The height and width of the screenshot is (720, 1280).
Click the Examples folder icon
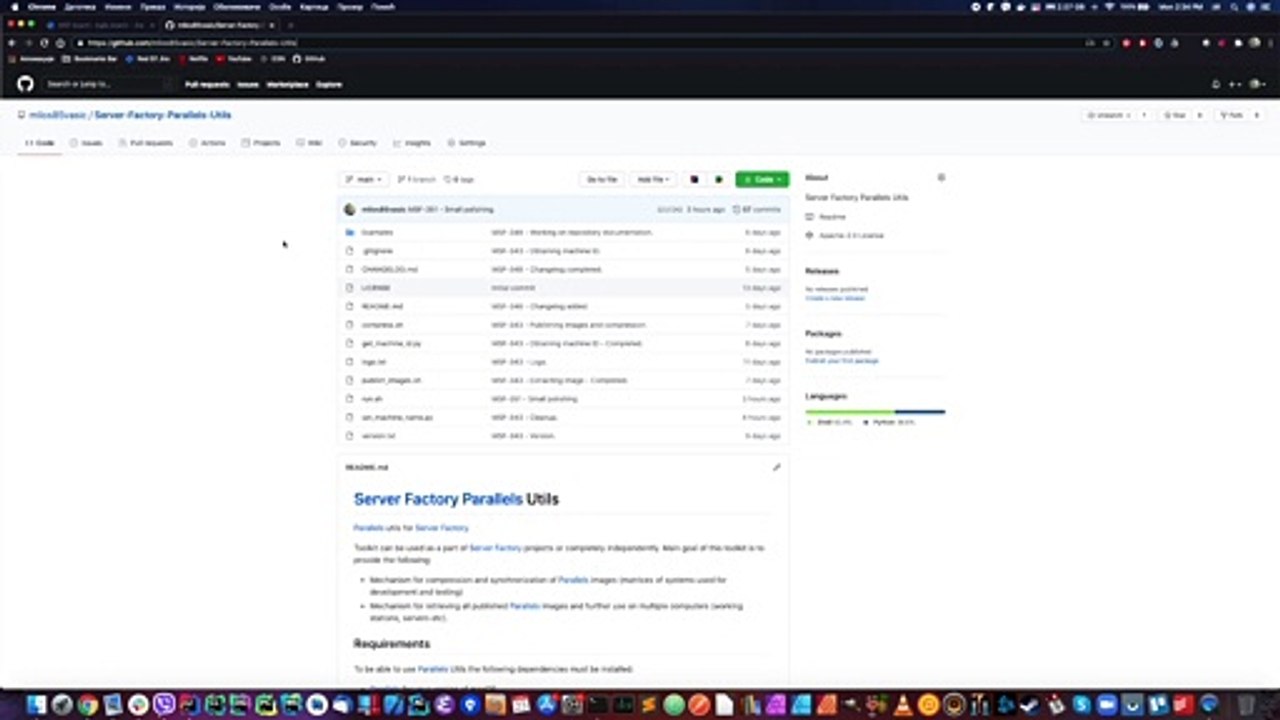tap(350, 233)
